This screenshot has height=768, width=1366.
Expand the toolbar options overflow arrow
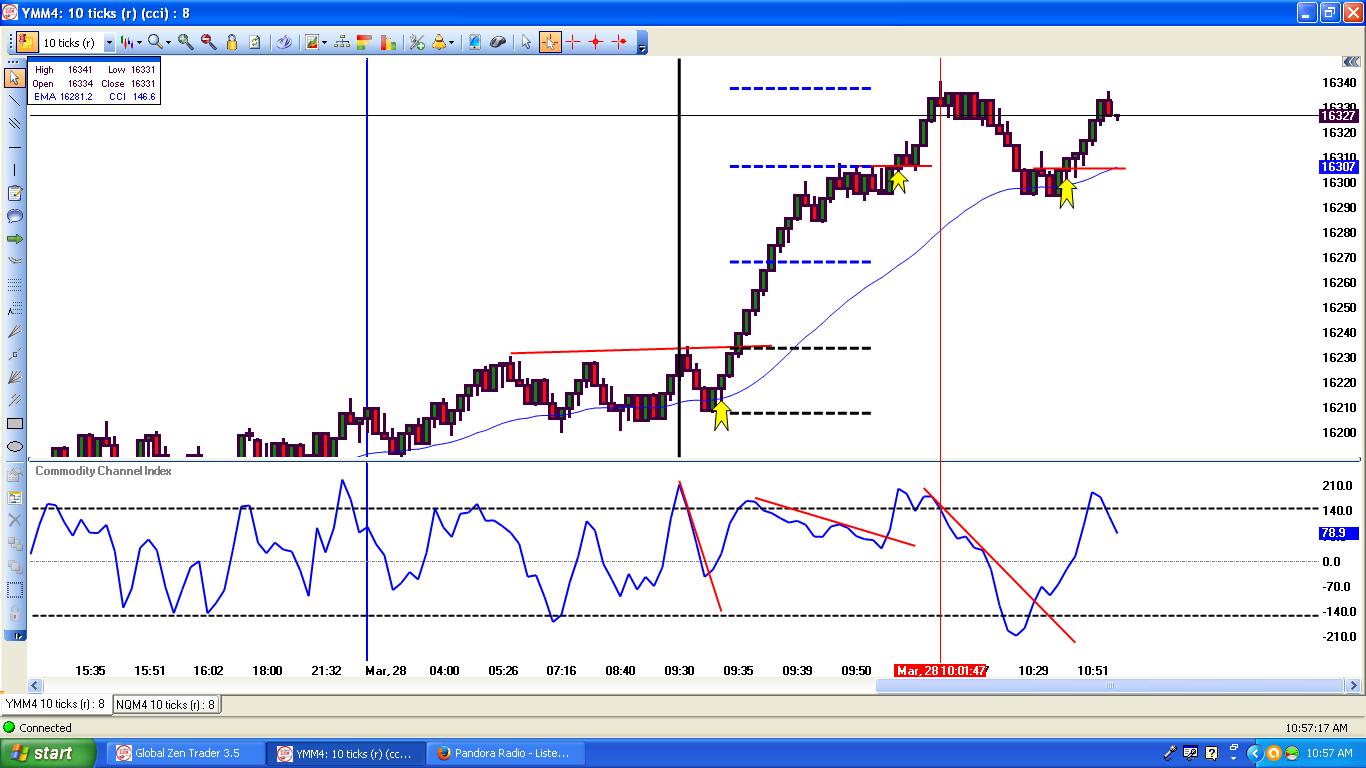(x=641, y=44)
